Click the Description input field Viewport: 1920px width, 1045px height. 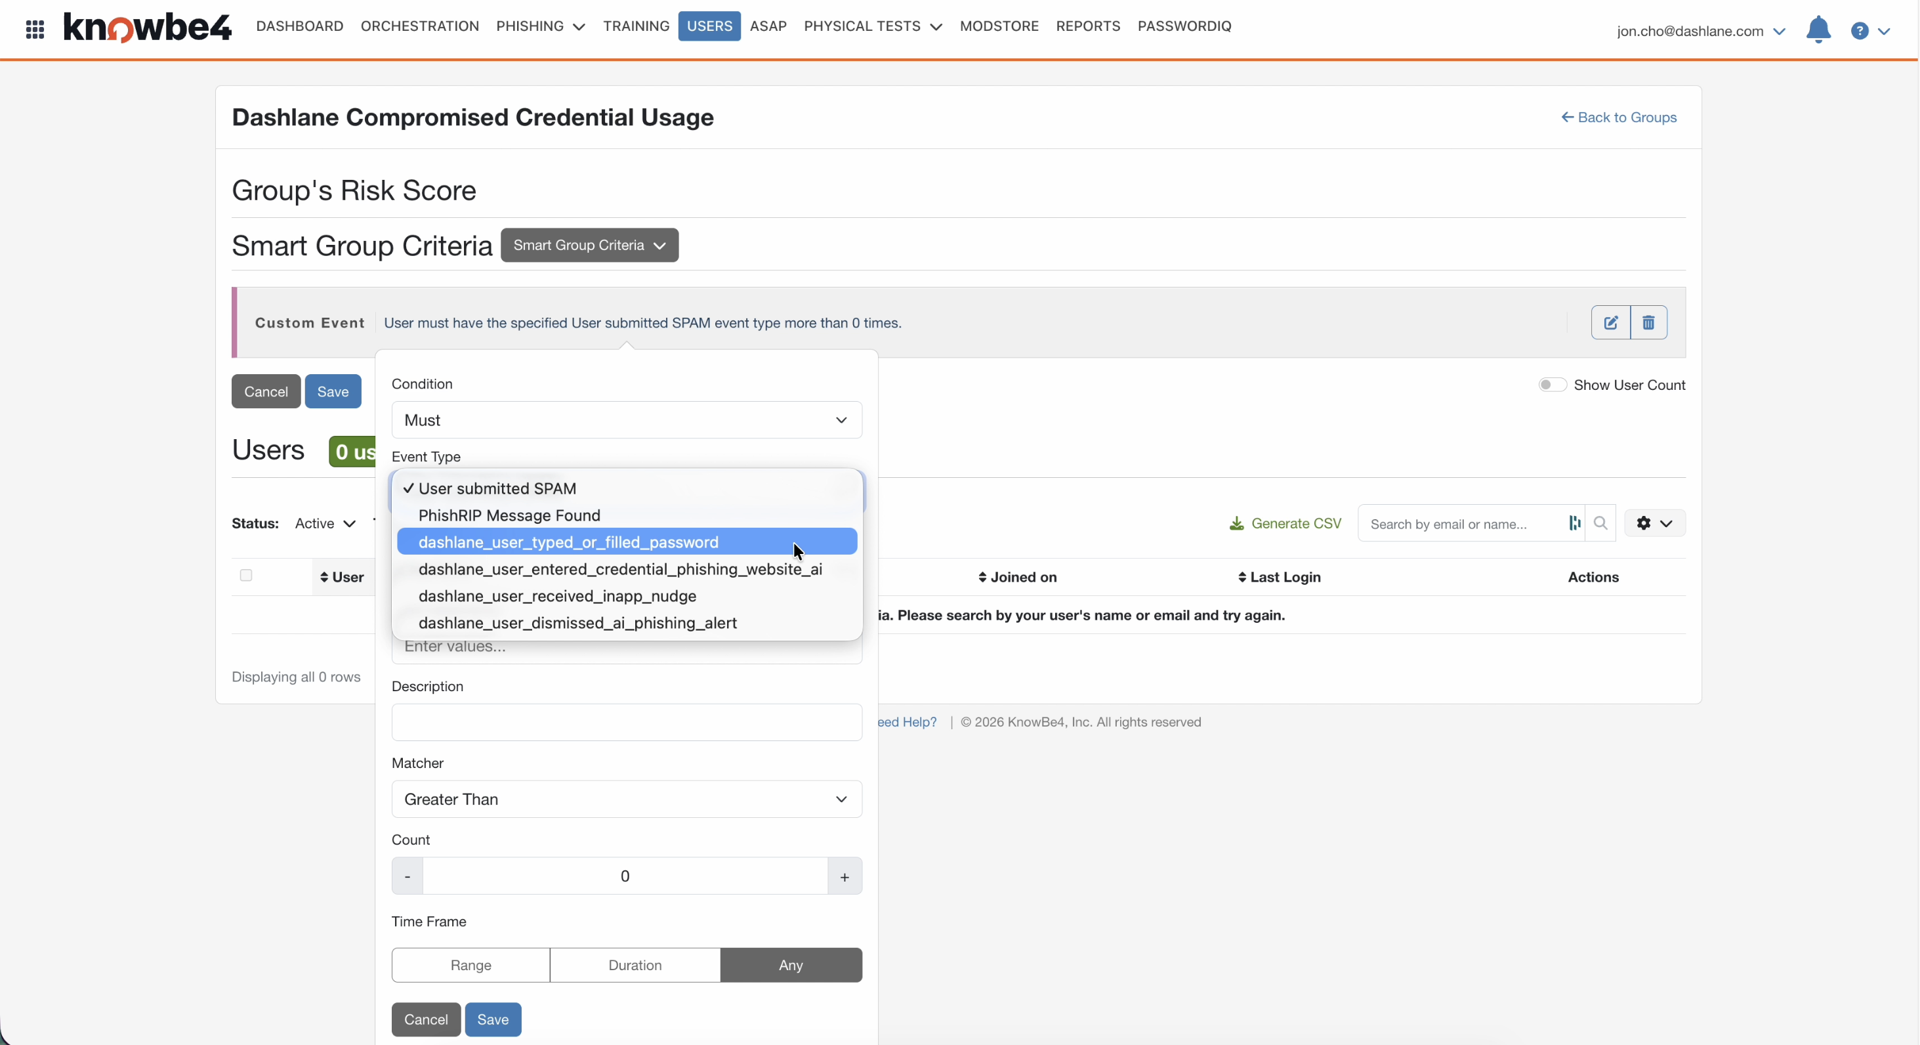point(627,722)
